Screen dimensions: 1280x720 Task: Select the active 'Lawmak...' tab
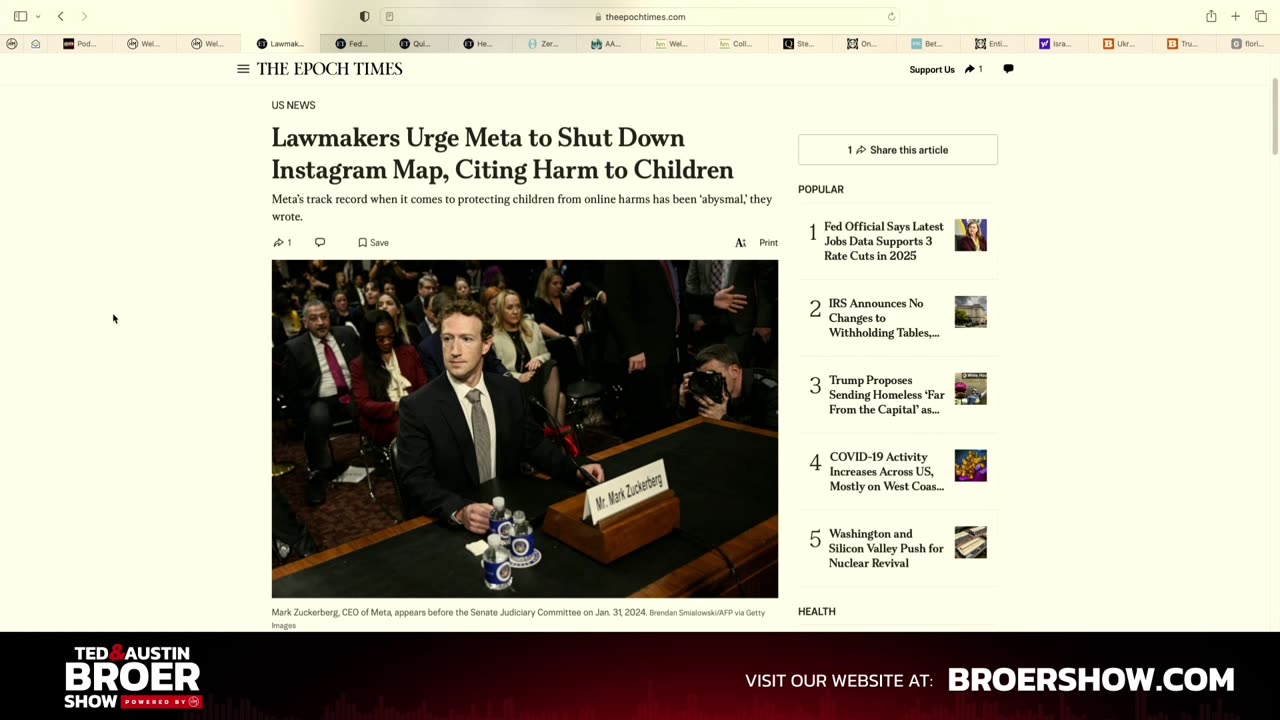point(281,43)
